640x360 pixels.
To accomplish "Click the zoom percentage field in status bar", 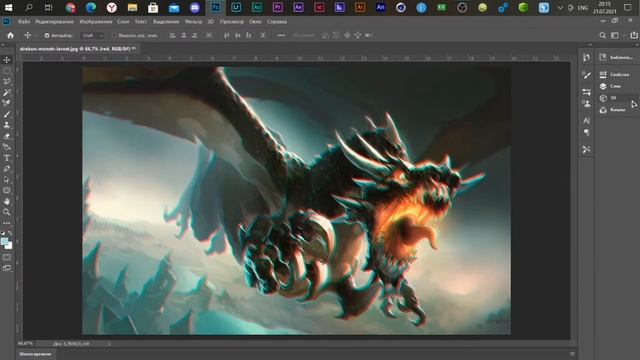I will [x=25, y=344].
